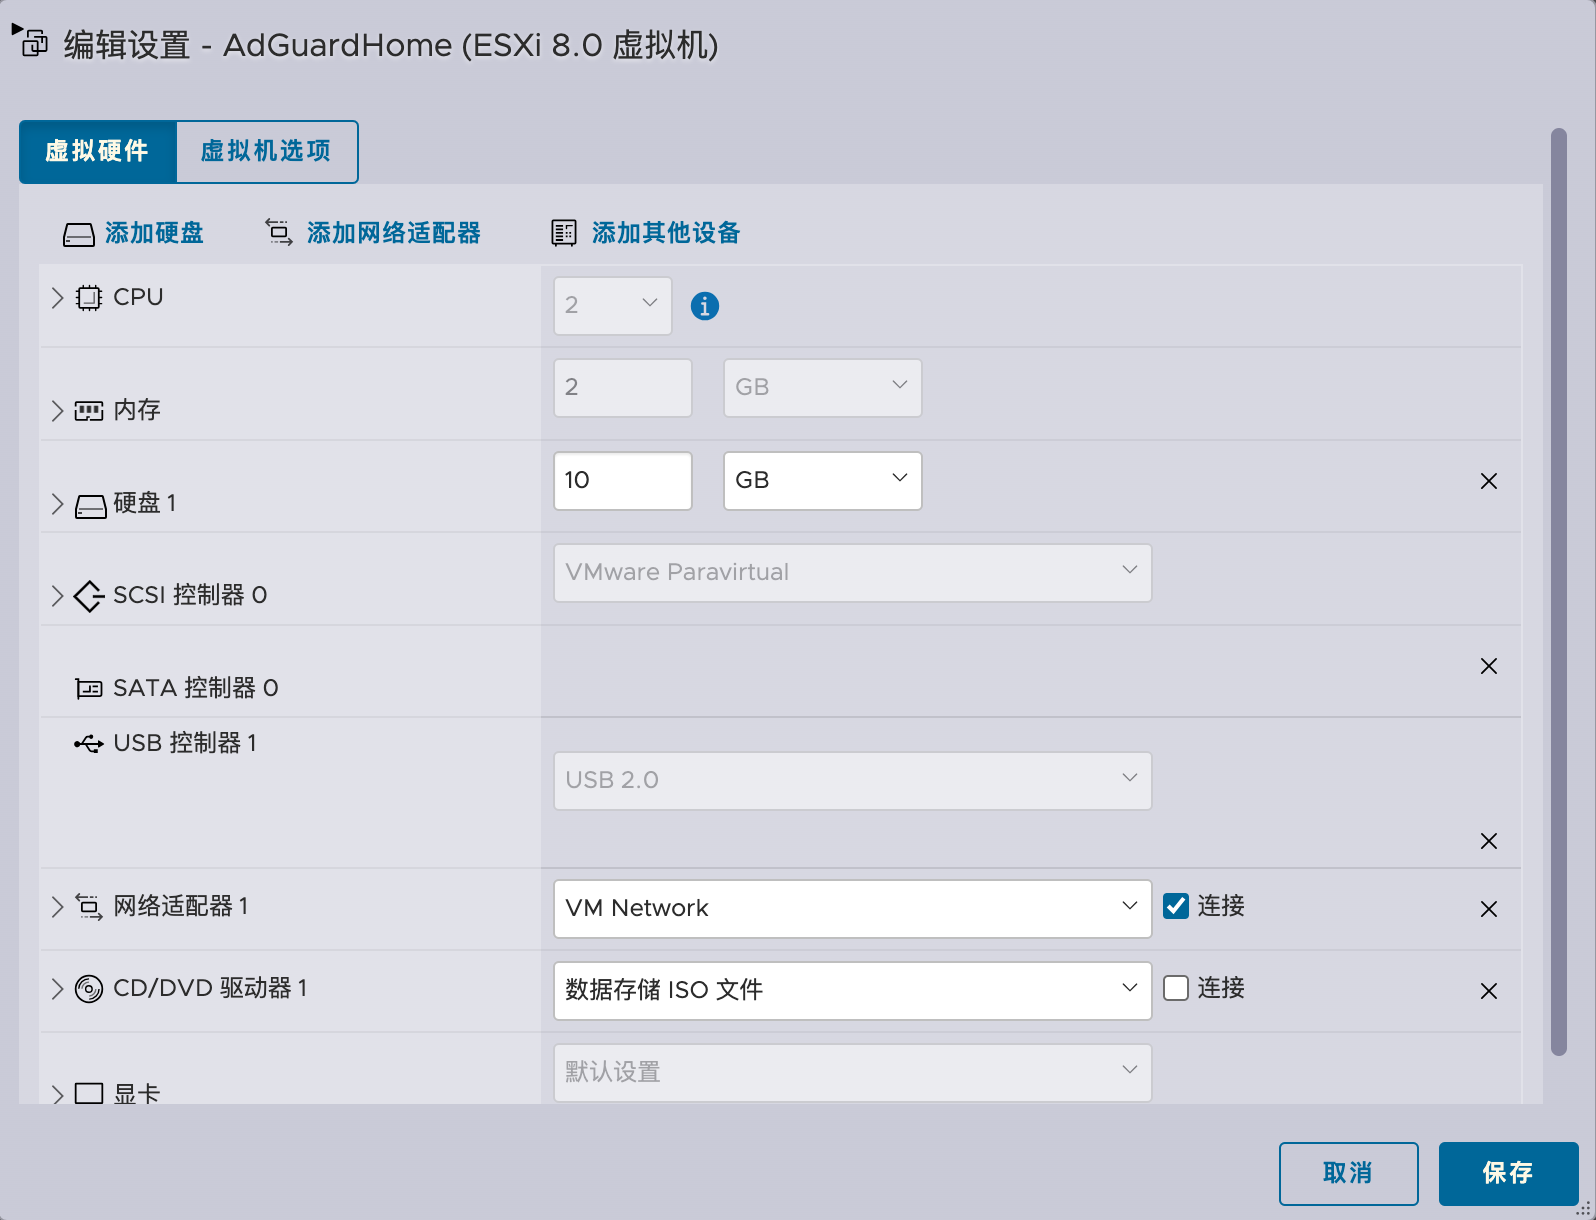Expand the 内存 row
The width and height of the screenshot is (1596, 1220).
(57, 411)
